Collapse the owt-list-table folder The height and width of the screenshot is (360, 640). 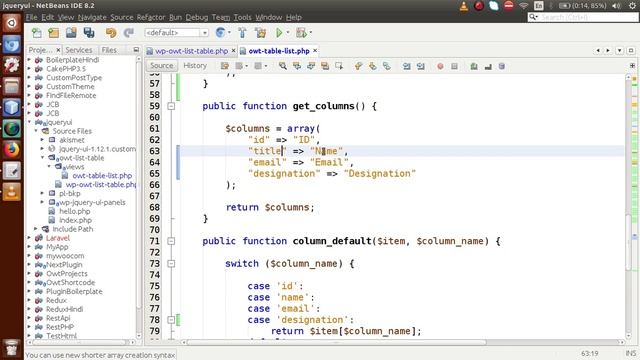click(x=42, y=158)
